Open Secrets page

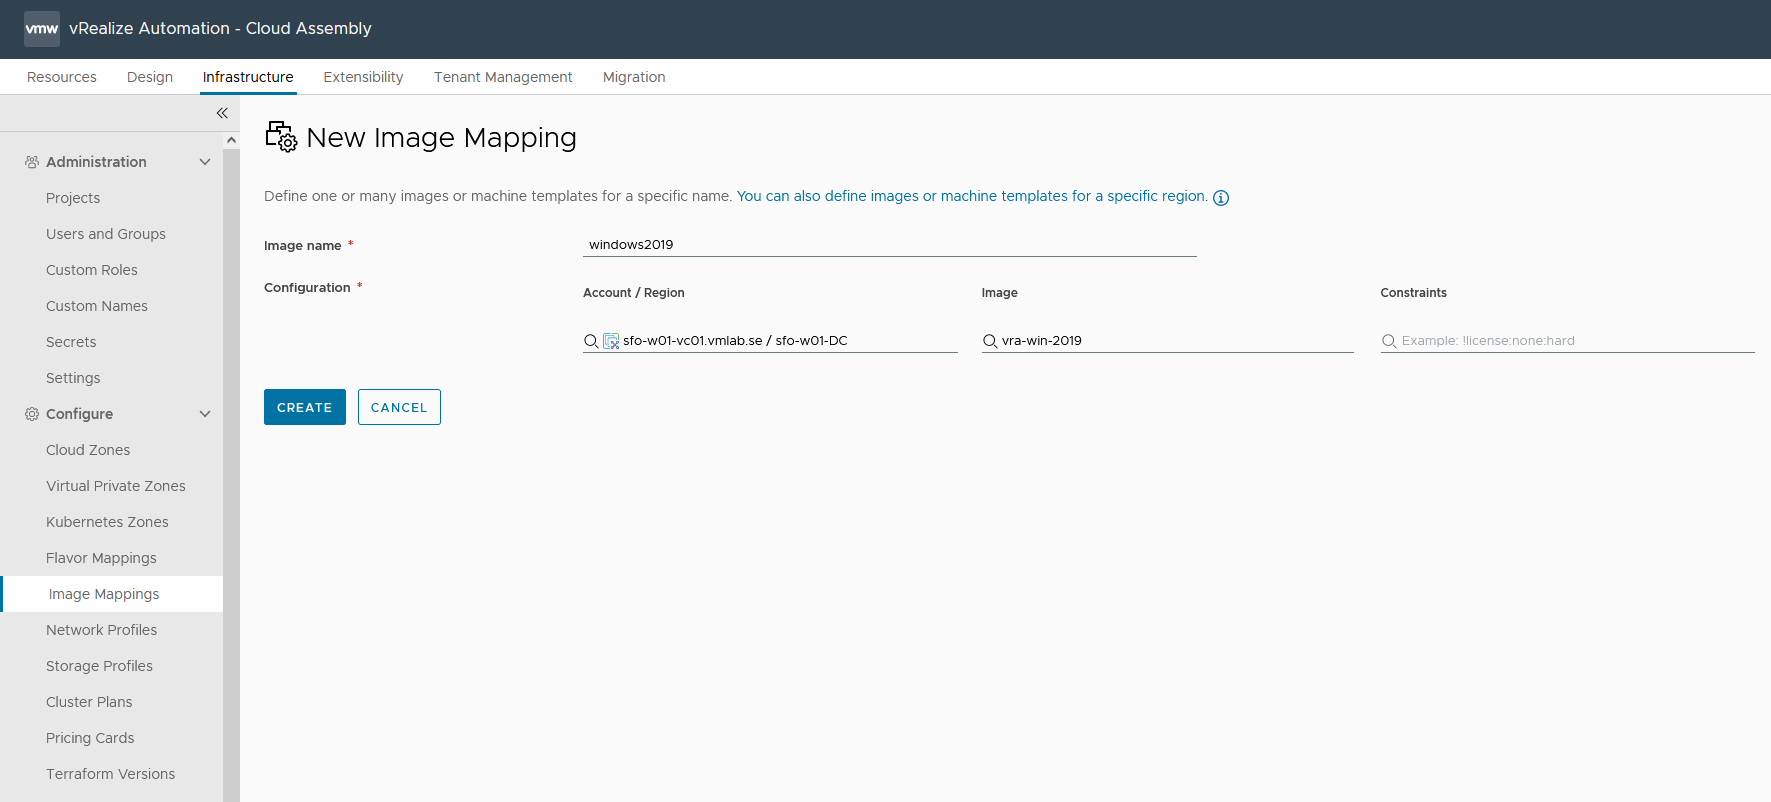point(71,342)
